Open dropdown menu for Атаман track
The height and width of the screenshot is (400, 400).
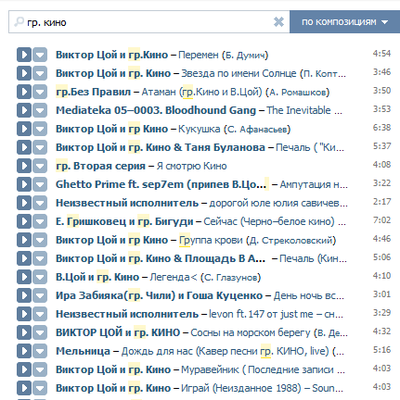coord(40,92)
